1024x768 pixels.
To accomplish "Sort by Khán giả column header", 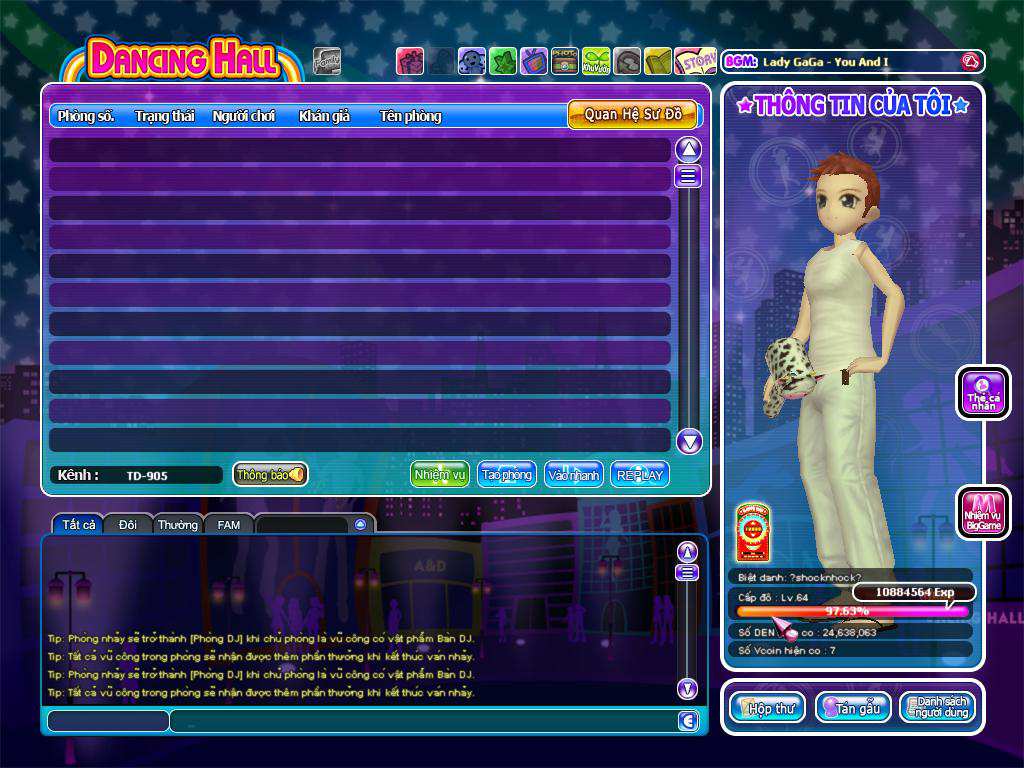I will (x=325, y=116).
